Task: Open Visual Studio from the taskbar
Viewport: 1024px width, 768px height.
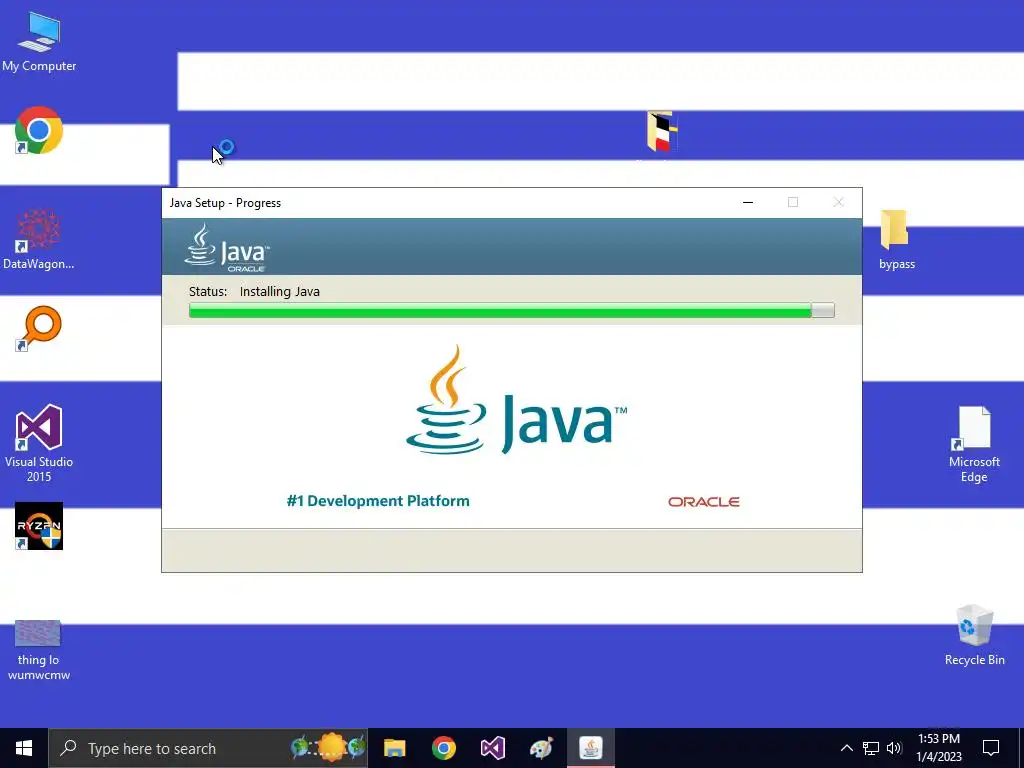Action: point(492,748)
